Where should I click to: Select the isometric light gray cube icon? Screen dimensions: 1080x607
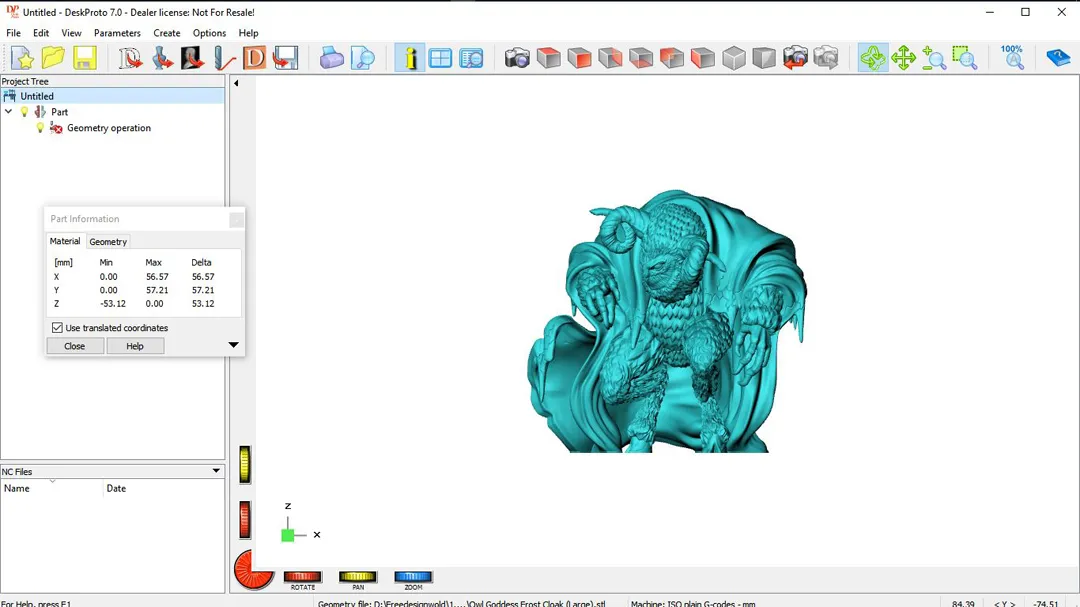pyautogui.click(x=734, y=58)
